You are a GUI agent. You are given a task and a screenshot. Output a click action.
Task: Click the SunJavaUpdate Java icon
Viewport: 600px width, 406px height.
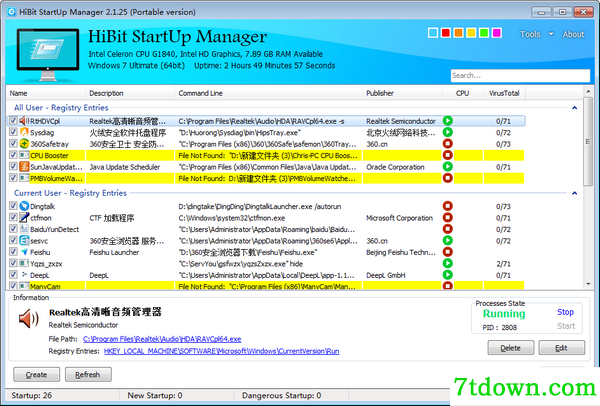tap(24, 167)
